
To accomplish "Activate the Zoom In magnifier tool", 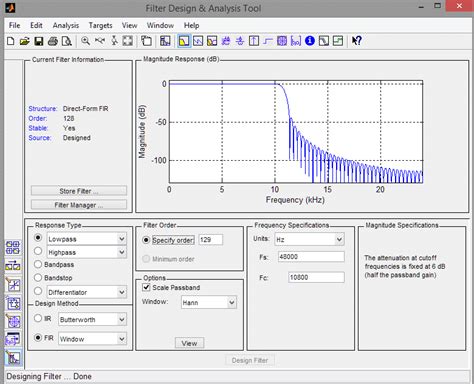I will [x=86, y=41].
